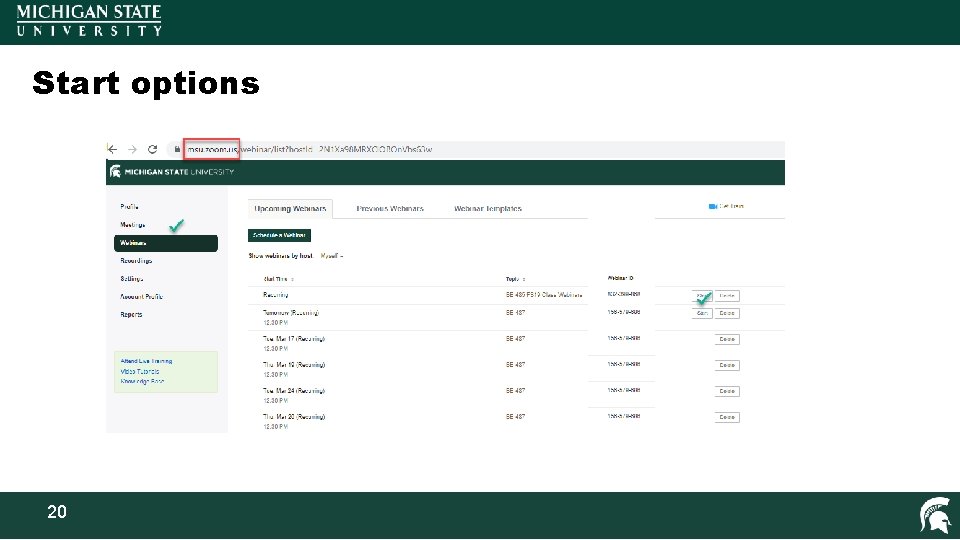Click the Show webinars by host label
Screen dimensions: 960x540
pyautogui.click(x=280, y=256)
